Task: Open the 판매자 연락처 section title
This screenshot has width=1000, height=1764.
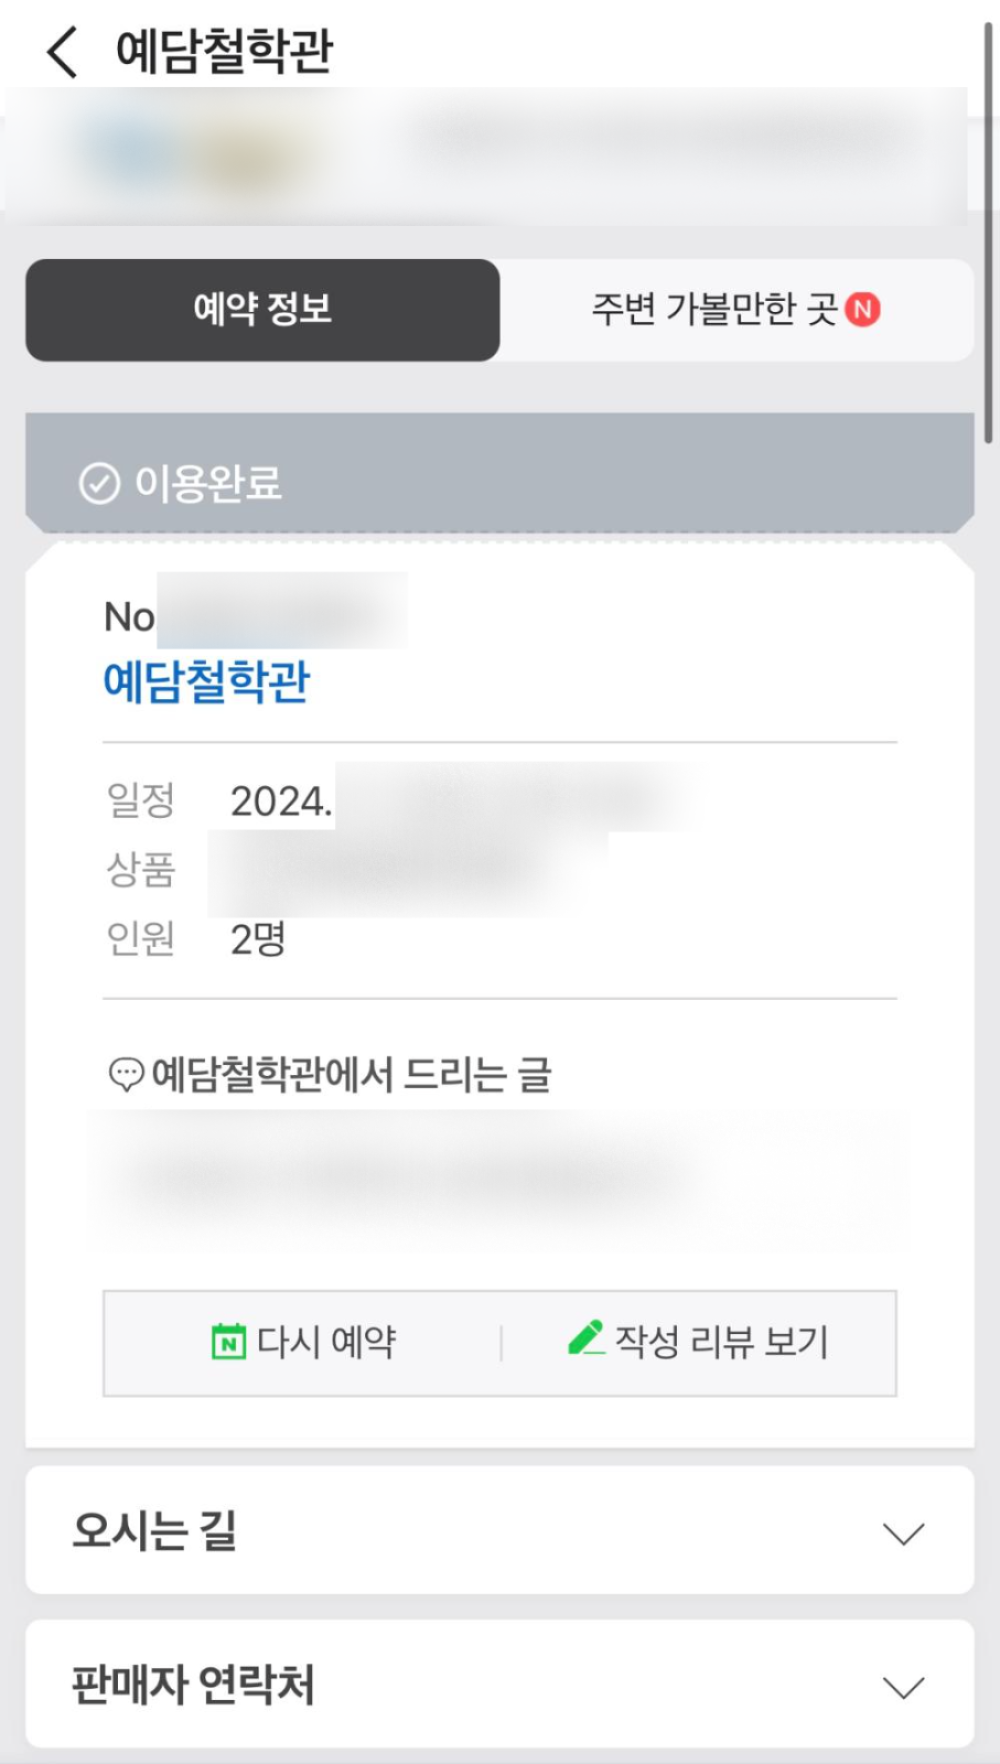Action: [x=193, y=1685]
